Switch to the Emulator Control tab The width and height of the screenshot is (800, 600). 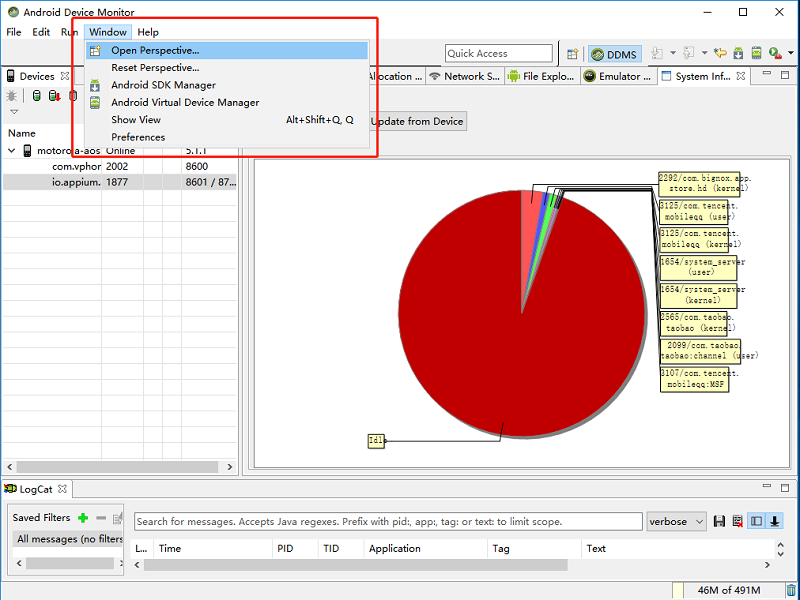pyautogui.click(x=618, y=77)
